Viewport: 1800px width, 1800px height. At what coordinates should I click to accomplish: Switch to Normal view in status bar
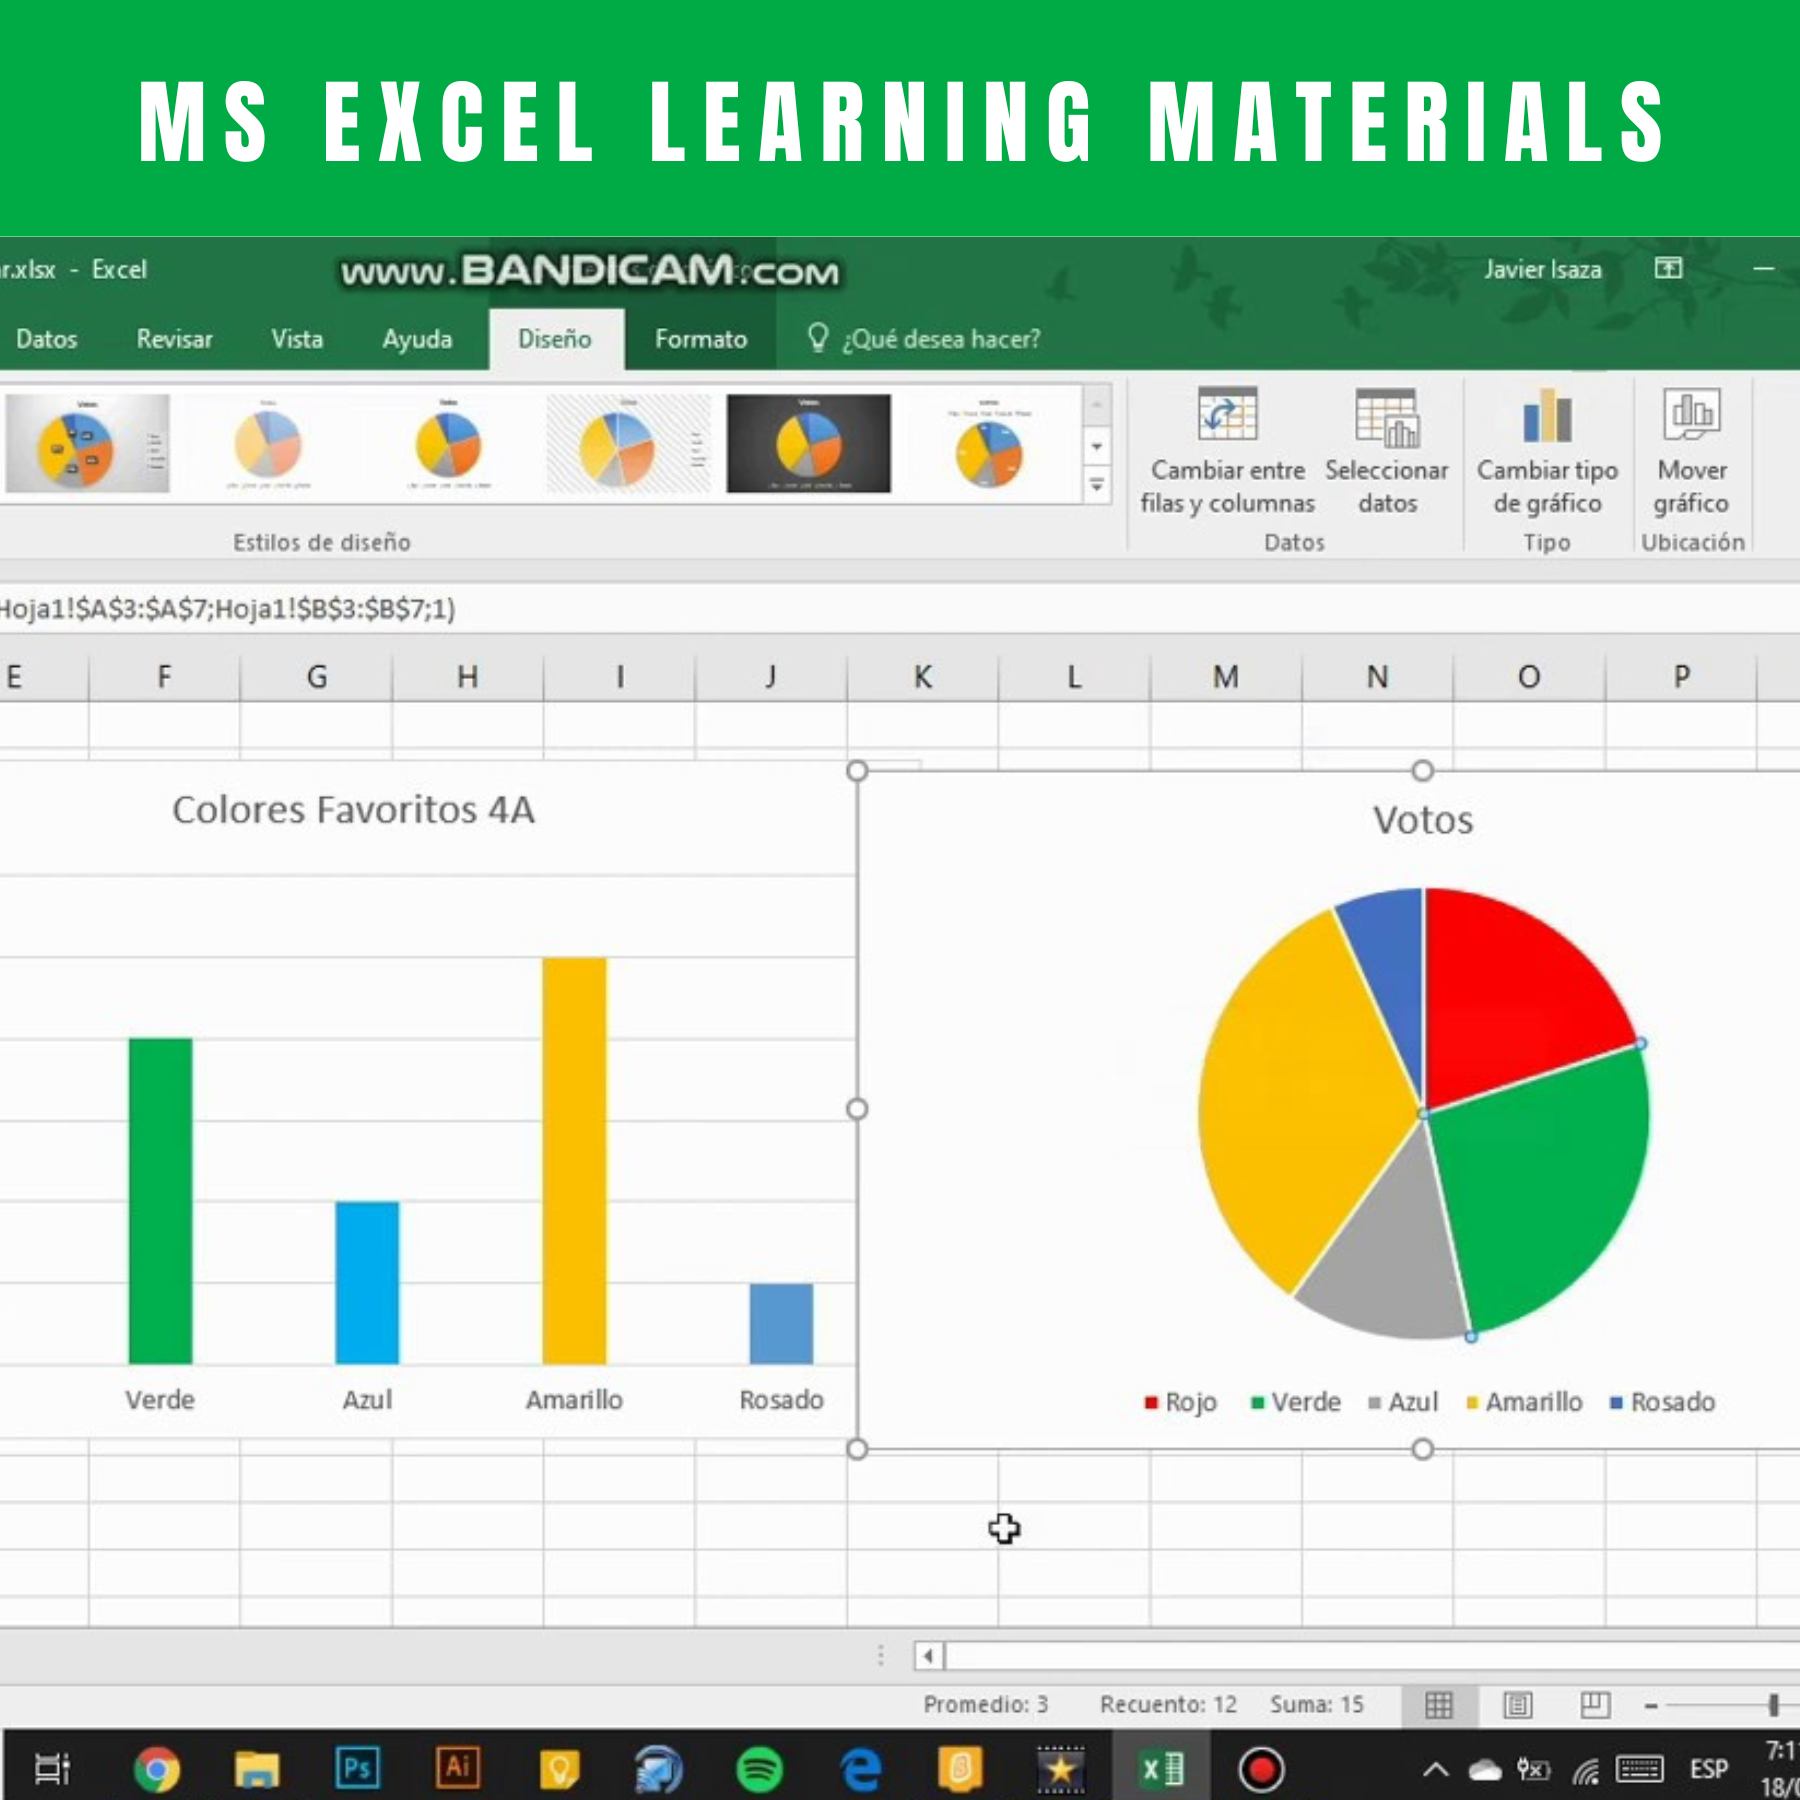pos(1438,1705)
